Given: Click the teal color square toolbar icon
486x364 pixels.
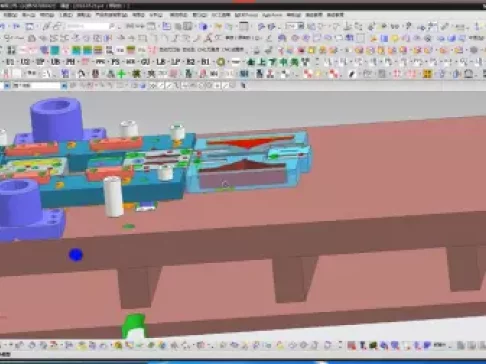Looking at the screenshot, I should coord(55,50).
